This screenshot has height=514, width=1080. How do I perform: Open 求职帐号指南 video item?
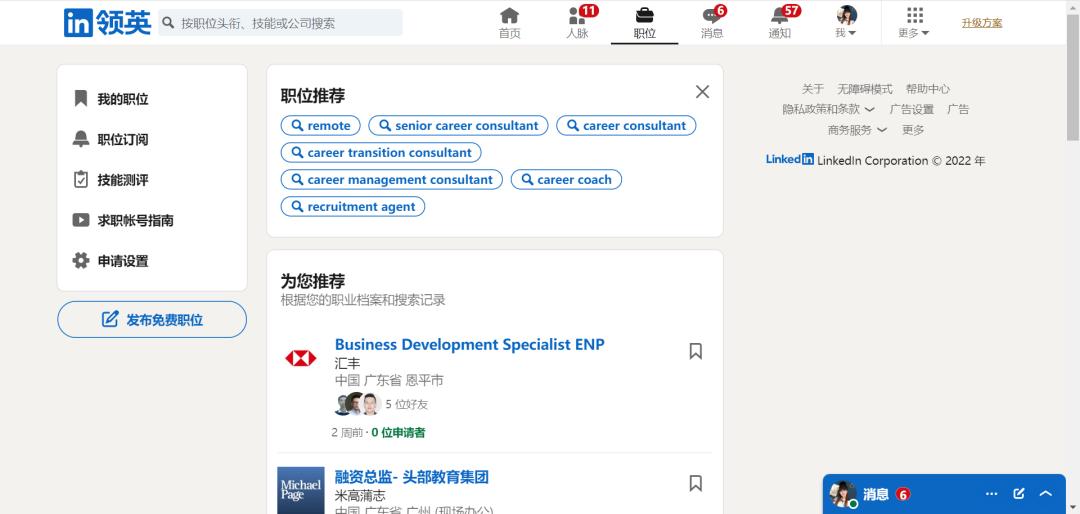123,220
